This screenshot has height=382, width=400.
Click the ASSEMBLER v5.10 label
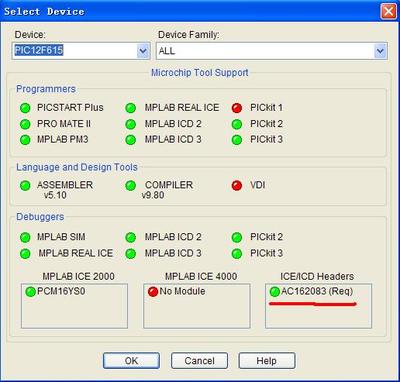coord(65,190)
